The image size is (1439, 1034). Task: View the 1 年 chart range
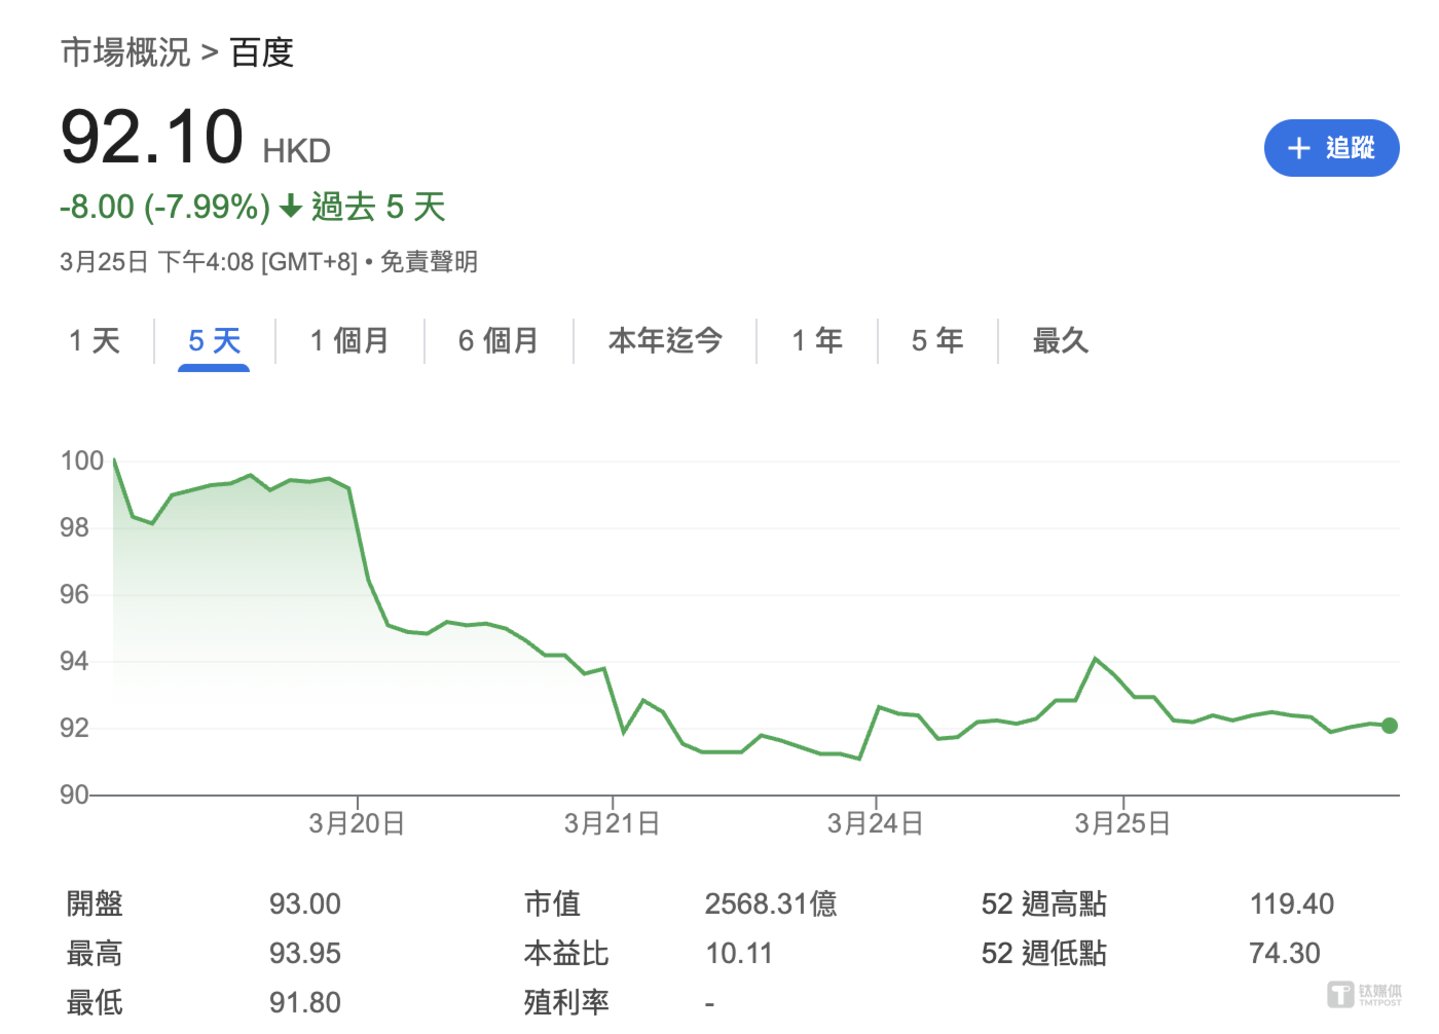pyautogui.click(x=817, y=341)
